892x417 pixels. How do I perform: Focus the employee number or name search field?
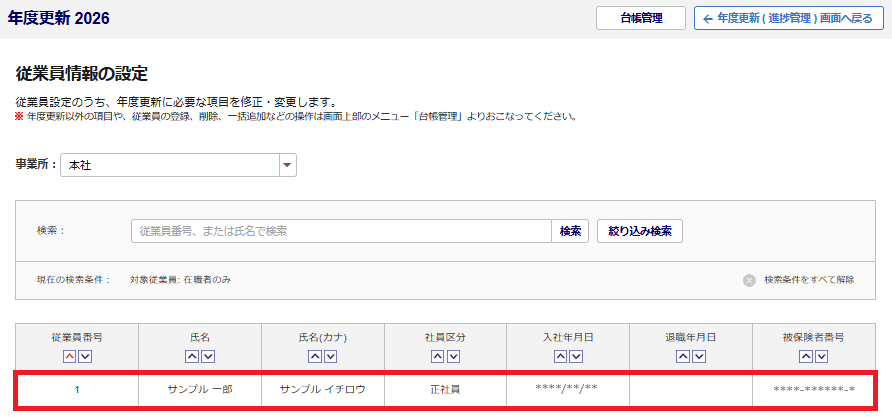click(x=340, y=231)
